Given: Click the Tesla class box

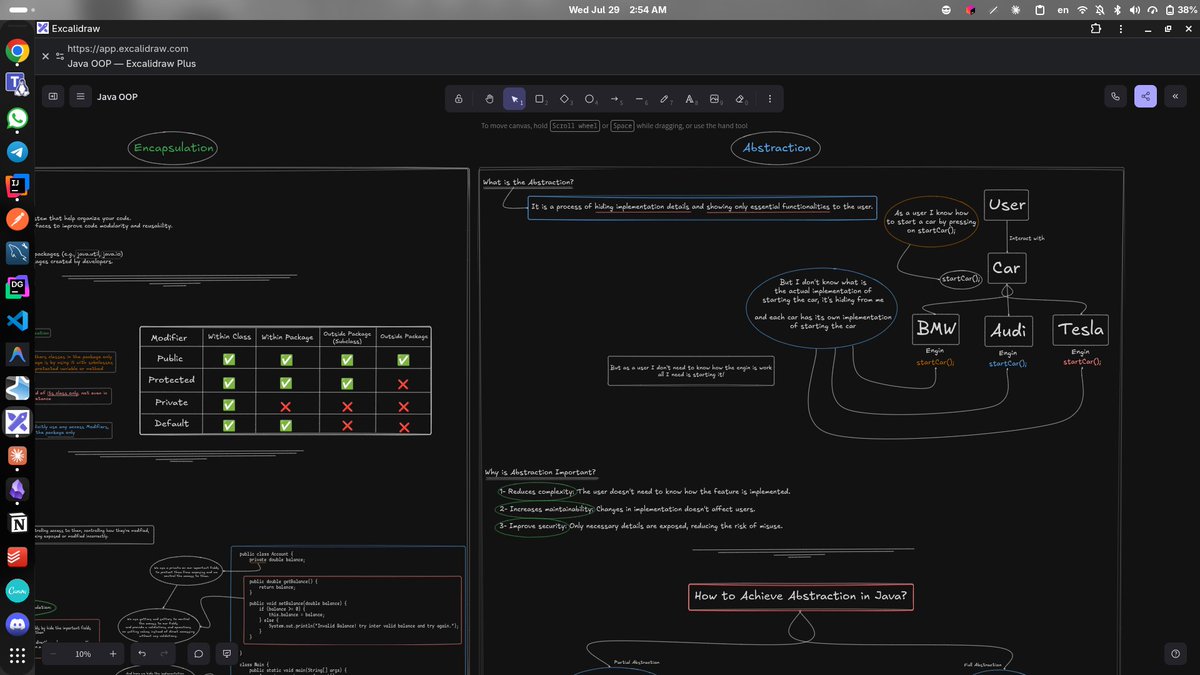Looking at the screenshot, I should point(1080,328).
